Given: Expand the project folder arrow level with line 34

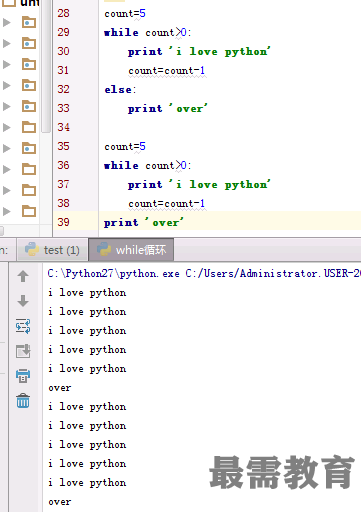Looking at the screenshot, I should tap(7, 127).
